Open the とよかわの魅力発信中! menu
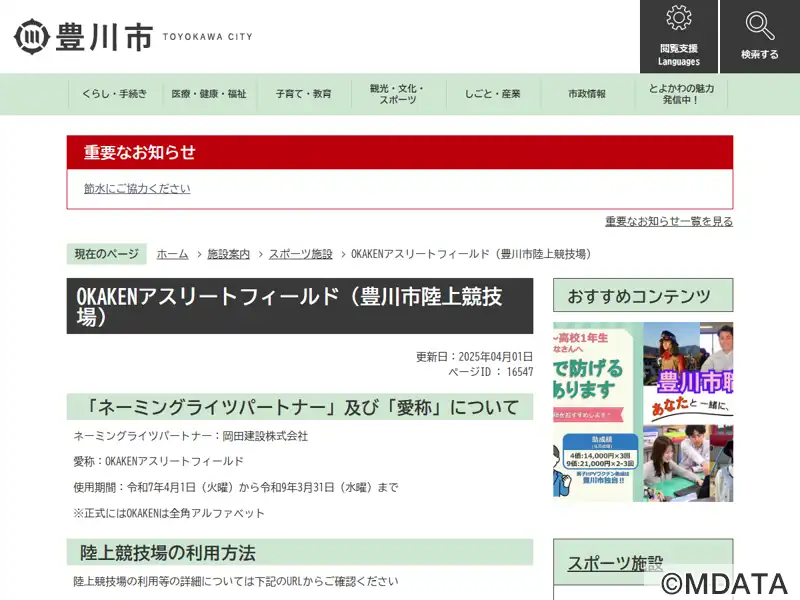Viewport: 800px width, 600px height. [x=681, y=94]
